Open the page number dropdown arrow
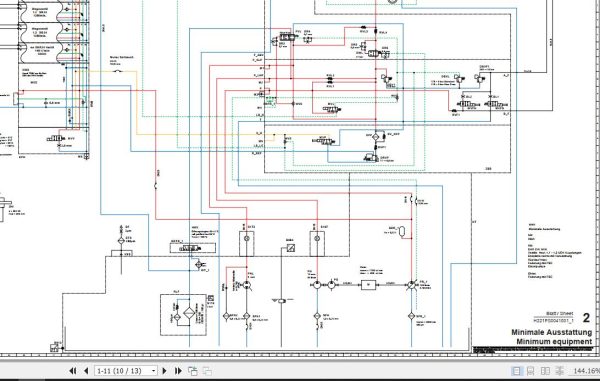This screenshot has width=600, height=381. click(153, 371)
